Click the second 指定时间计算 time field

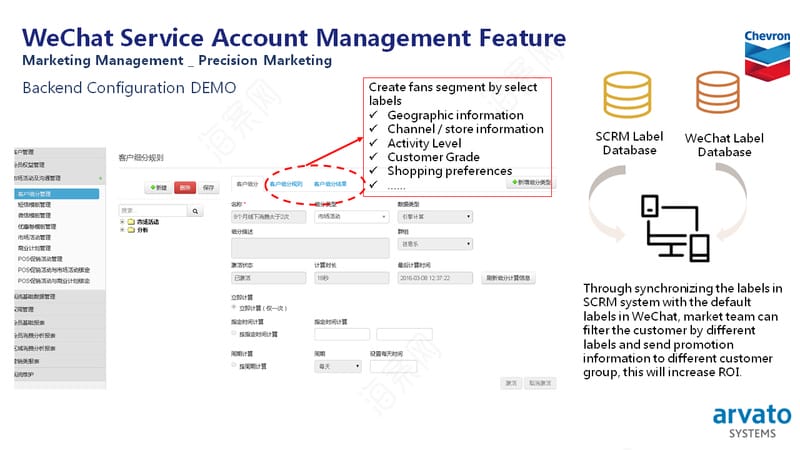click(404, 334)
